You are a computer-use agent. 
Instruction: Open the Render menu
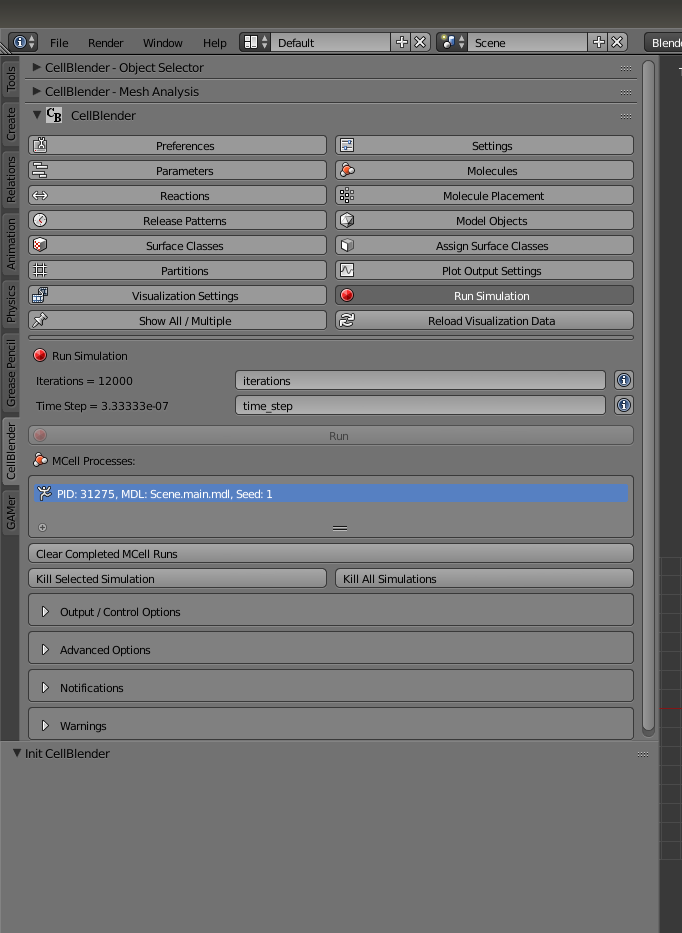coord(105,43)
